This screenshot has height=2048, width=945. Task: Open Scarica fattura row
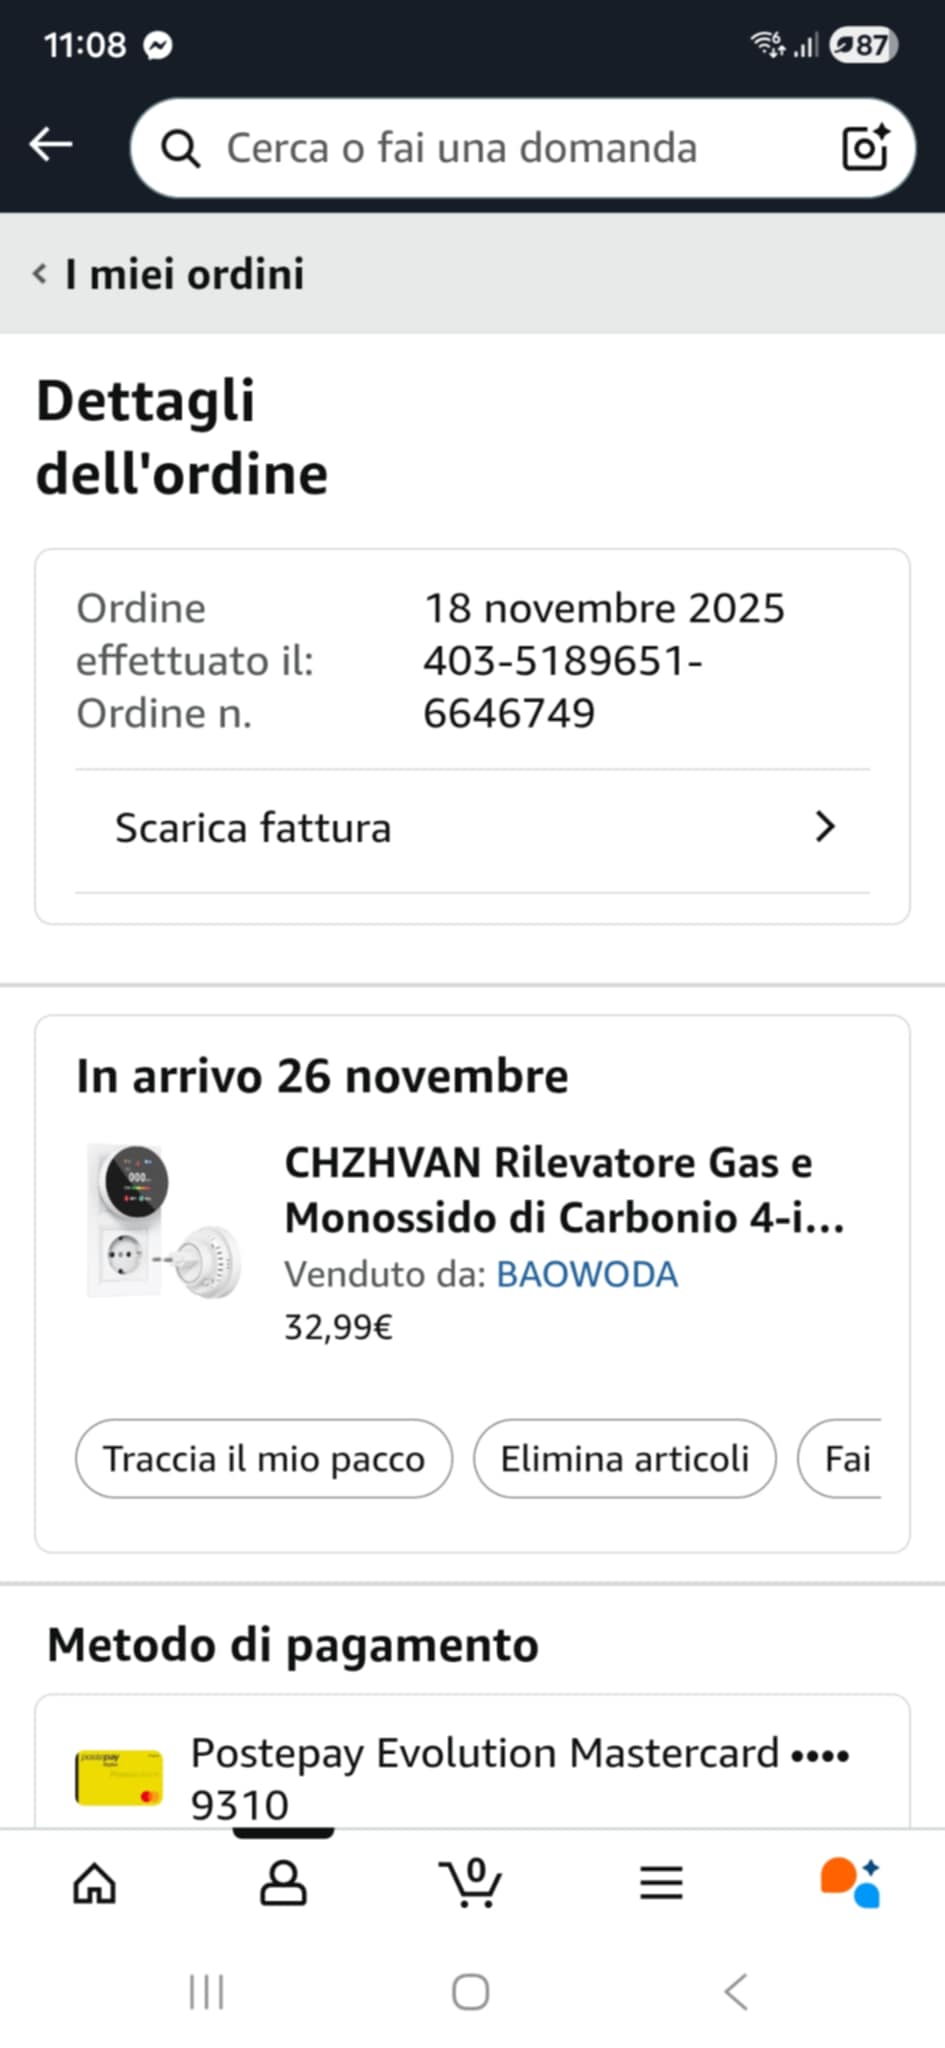(400, 829)
